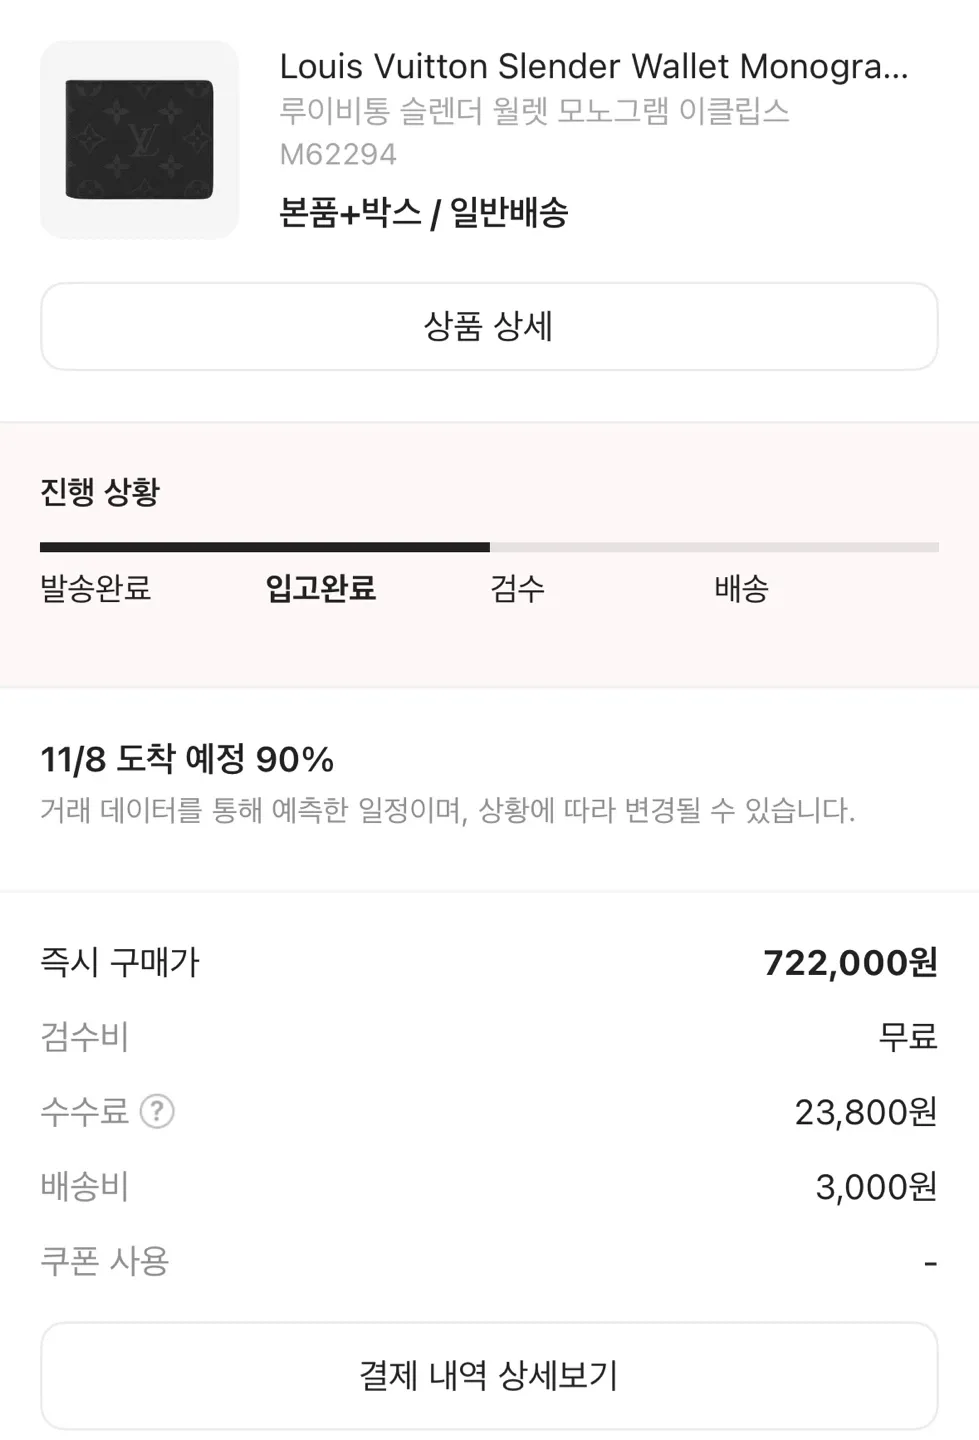Select the 배송 progress step
The height and width of the screenshot is (1440, 979).
(x=741, y=588)
